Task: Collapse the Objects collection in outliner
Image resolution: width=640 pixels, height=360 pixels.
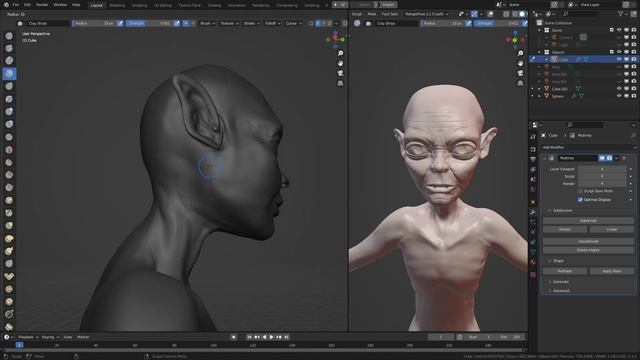Action: [x=540, y=52]
